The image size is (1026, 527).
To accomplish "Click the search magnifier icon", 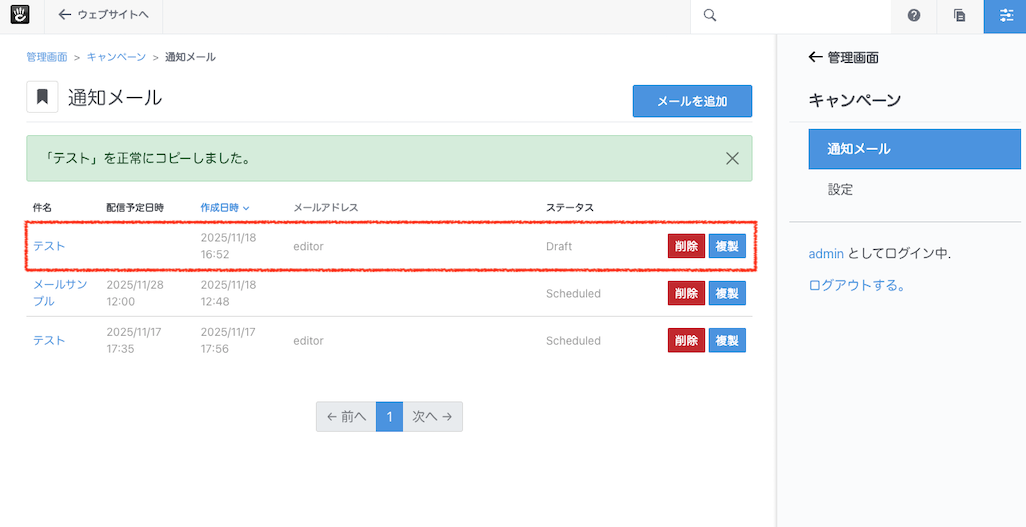I will tap(710, 16).
